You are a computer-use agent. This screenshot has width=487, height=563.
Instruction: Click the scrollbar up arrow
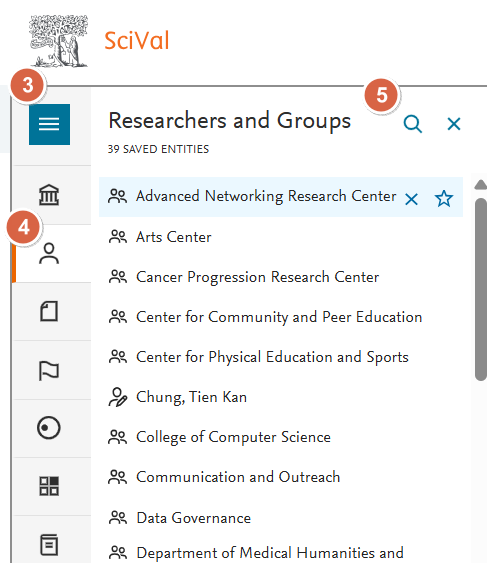click(x=481, y=185)
